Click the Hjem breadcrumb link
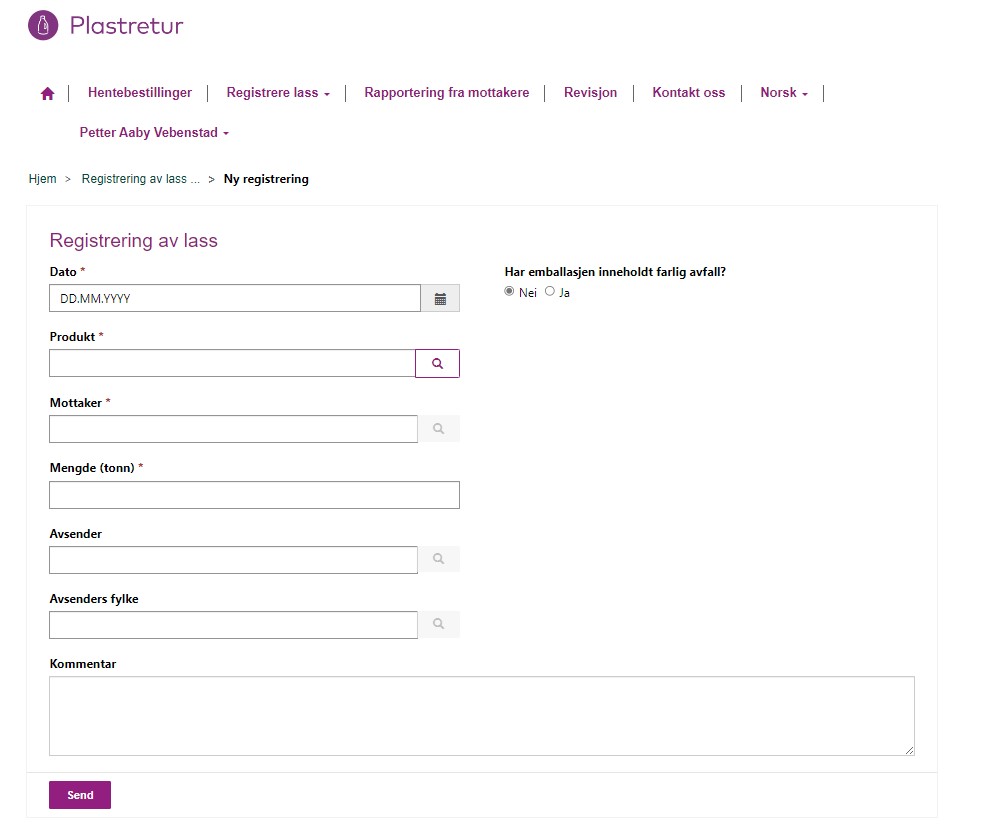Viewport: 990px width, 828px height. point(42,179)
